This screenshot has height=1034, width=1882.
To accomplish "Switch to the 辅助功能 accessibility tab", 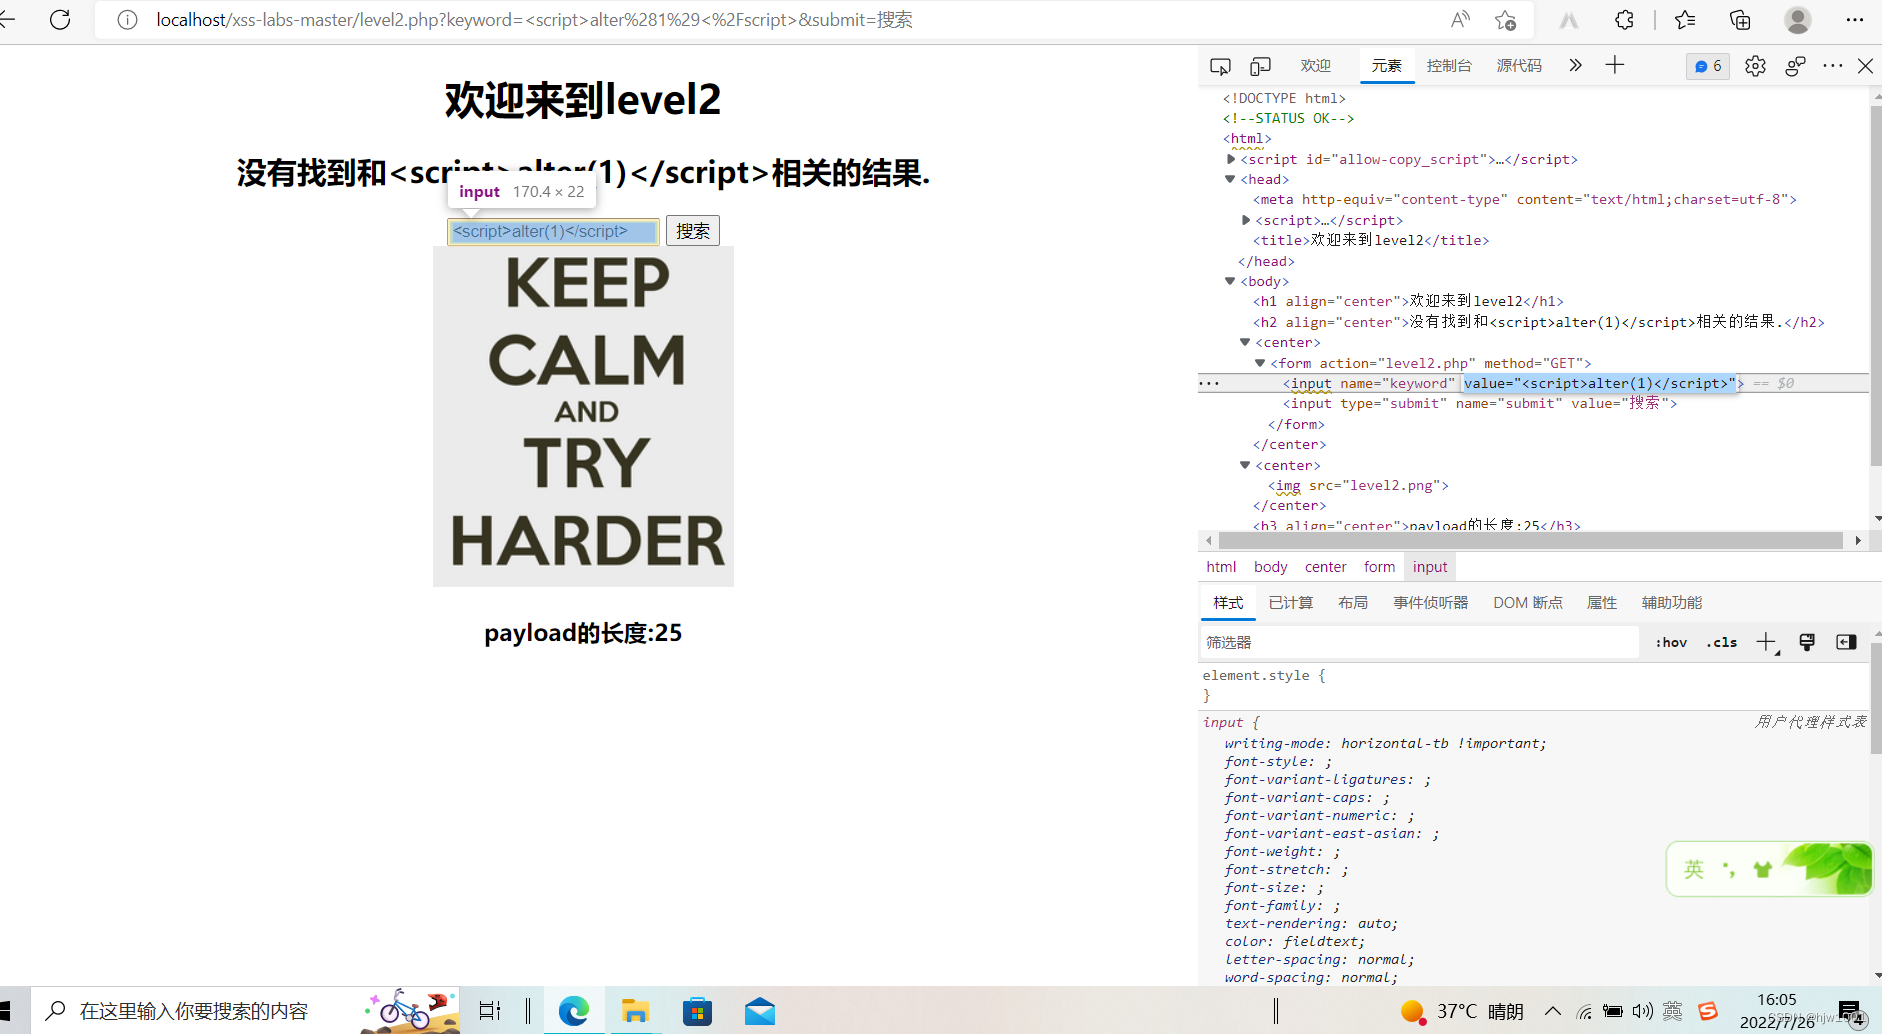I will click(1672, 603).
